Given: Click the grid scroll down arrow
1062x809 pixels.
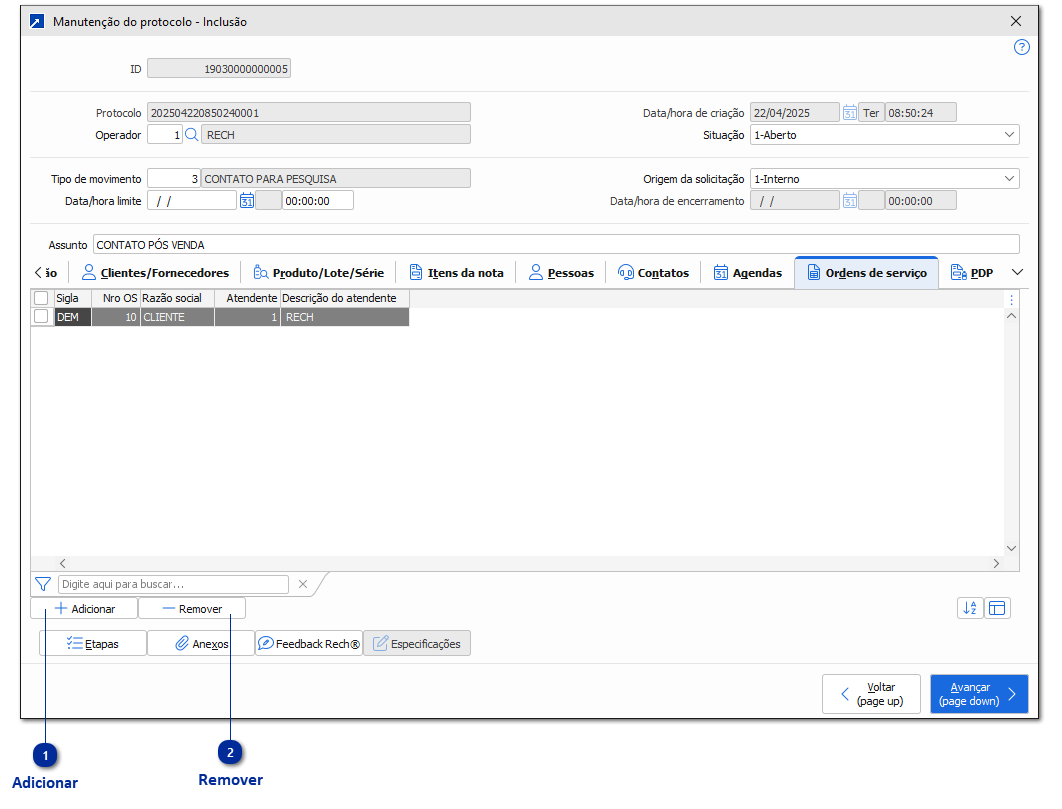Looking at the screenshot, I should [1011, 548].
